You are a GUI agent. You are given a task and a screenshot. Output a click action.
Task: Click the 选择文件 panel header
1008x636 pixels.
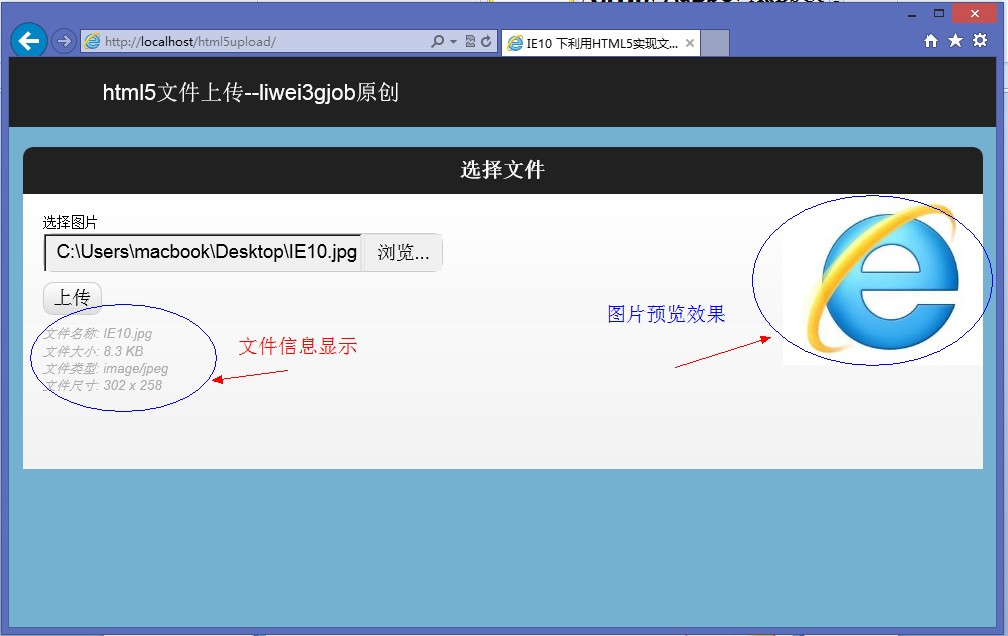click(x=503, y=170)
